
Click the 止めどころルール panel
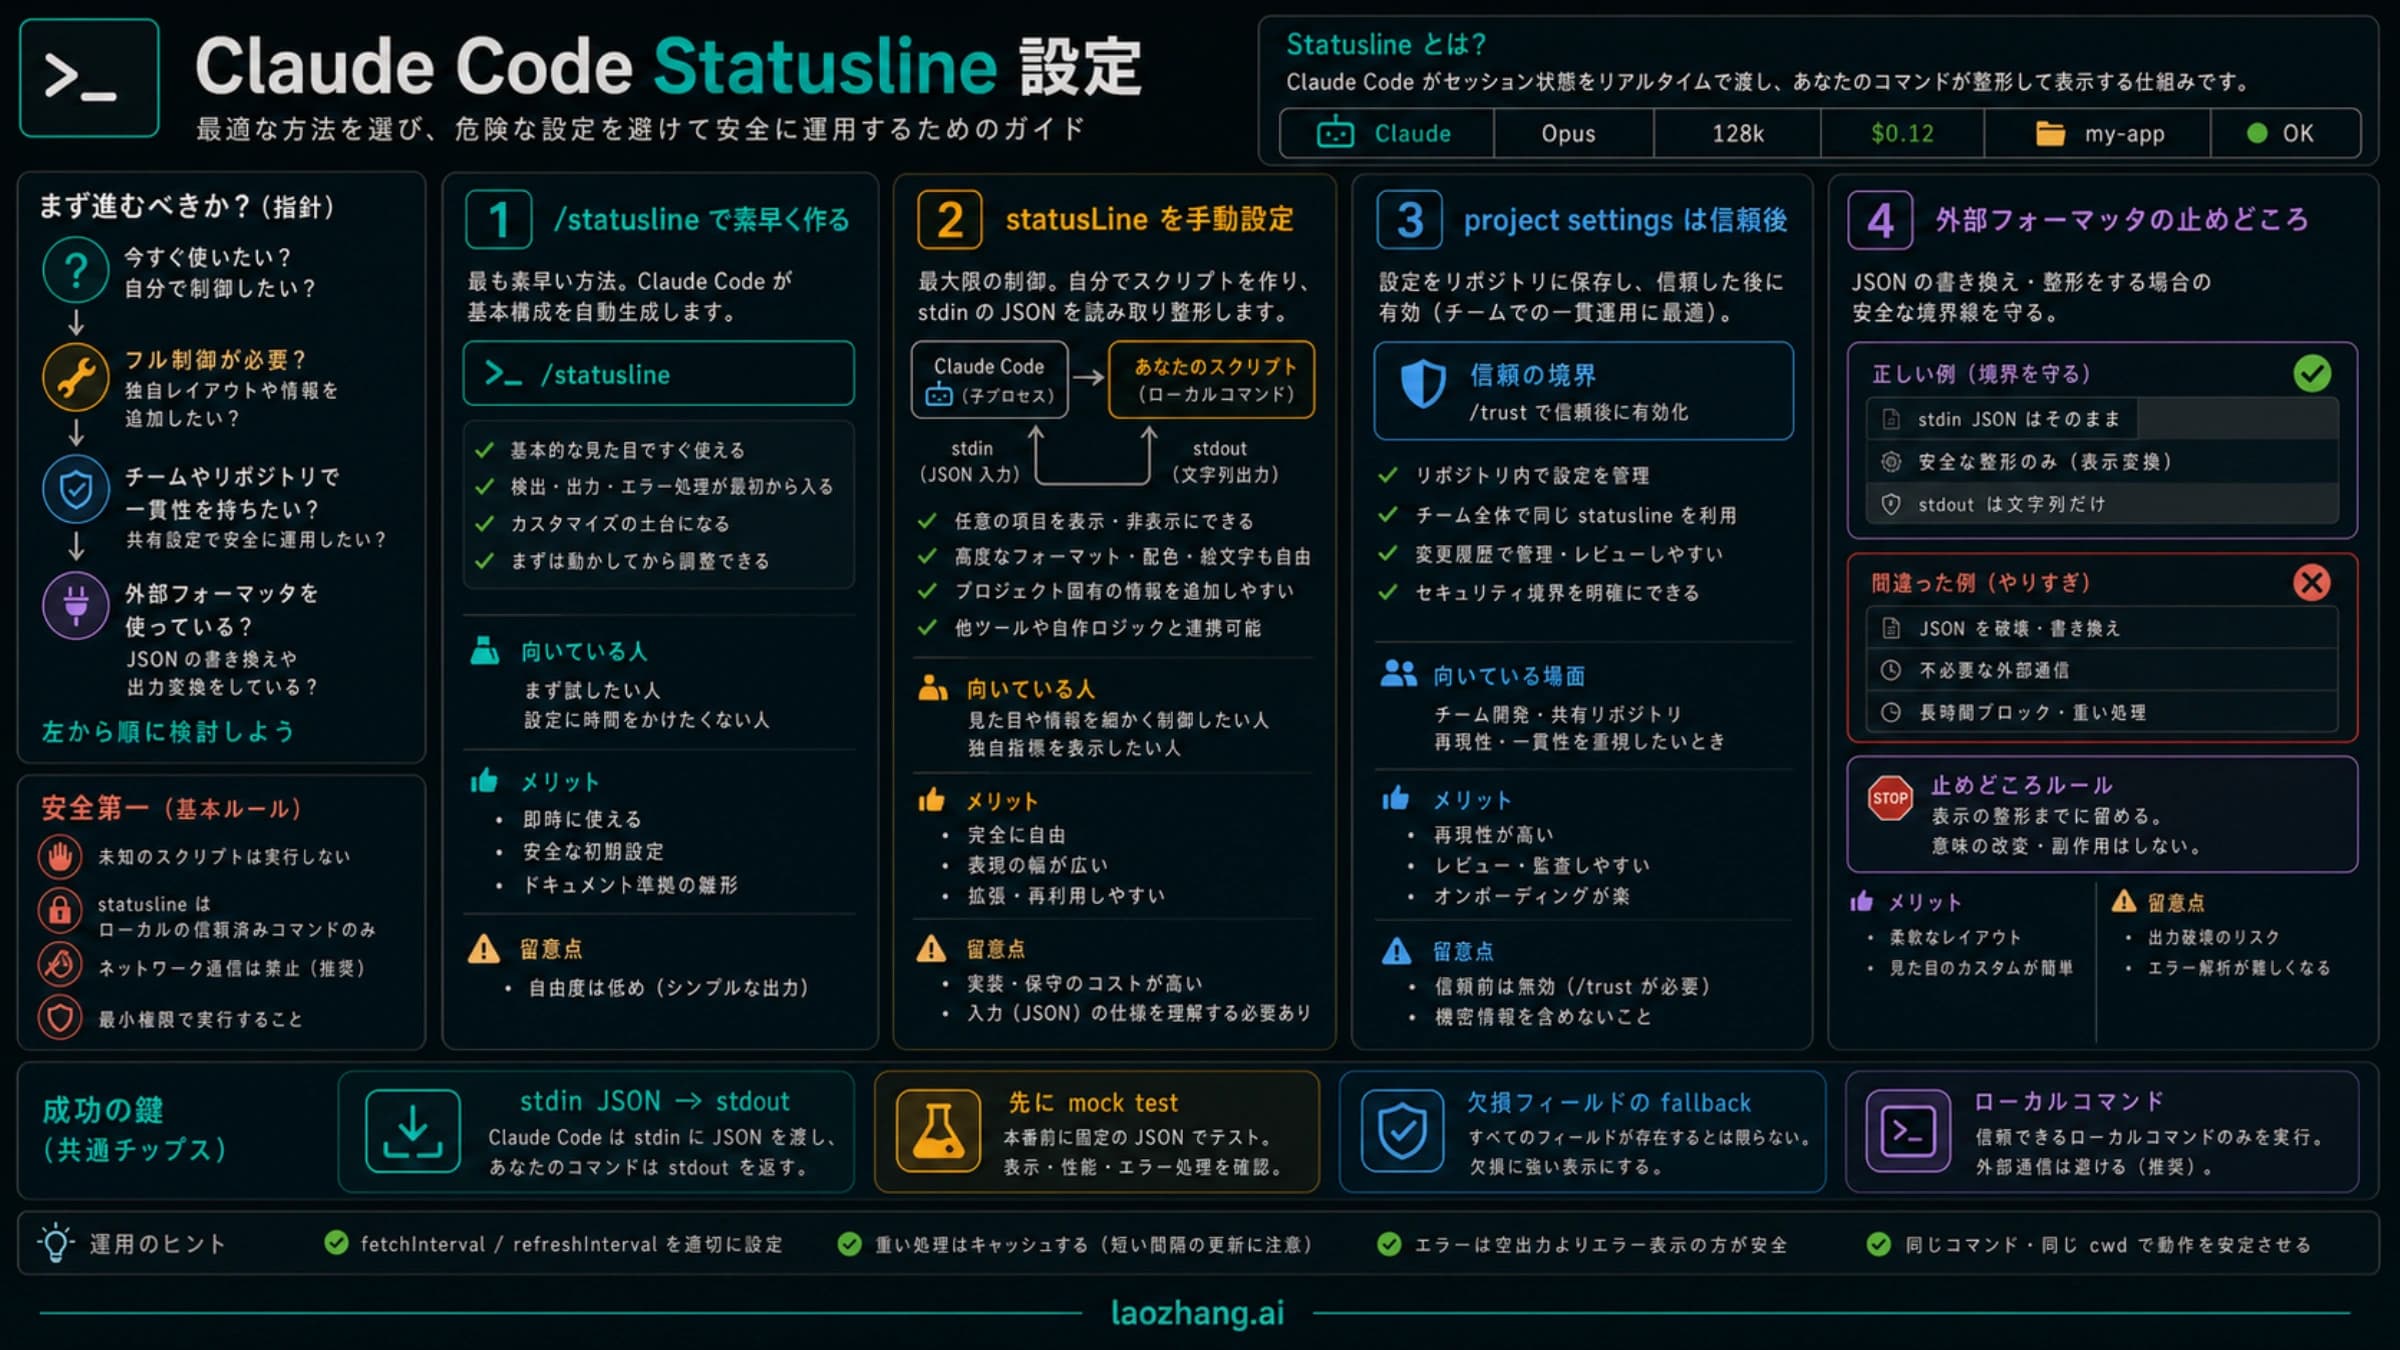(x=2102, y=814)
